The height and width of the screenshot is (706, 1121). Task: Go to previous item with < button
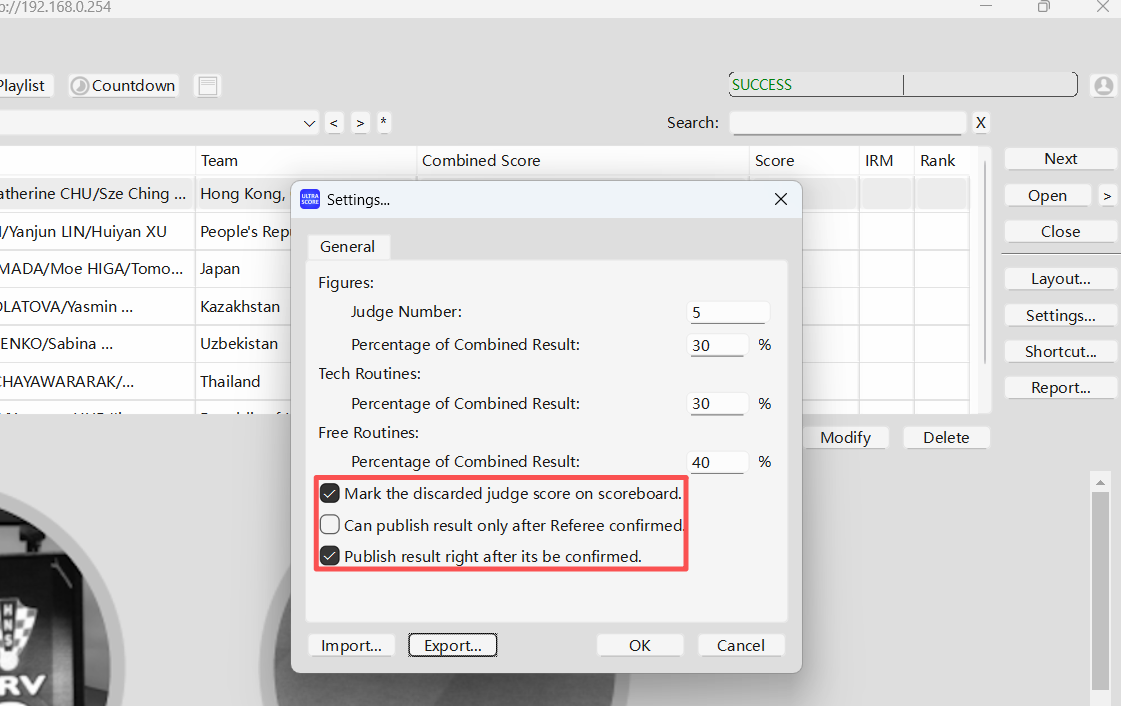(x=334, y=123)
